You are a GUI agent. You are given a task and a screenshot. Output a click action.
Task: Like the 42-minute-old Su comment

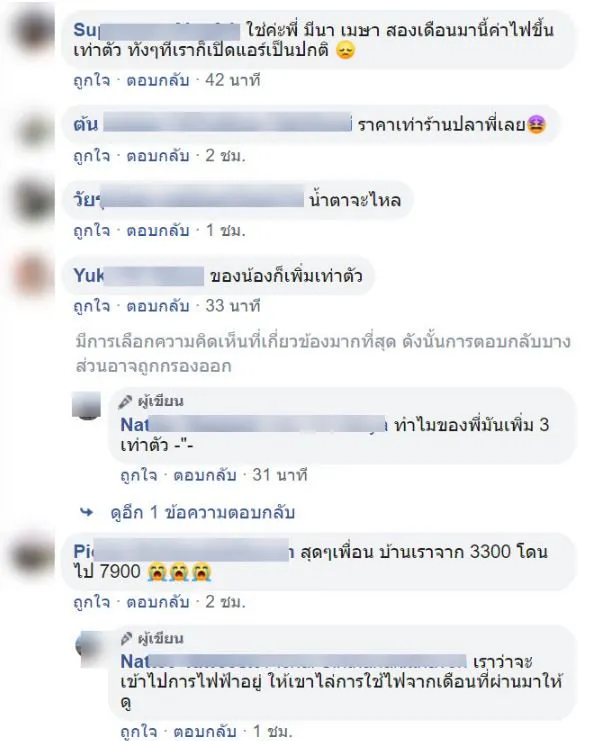click(x=92, y=80)
